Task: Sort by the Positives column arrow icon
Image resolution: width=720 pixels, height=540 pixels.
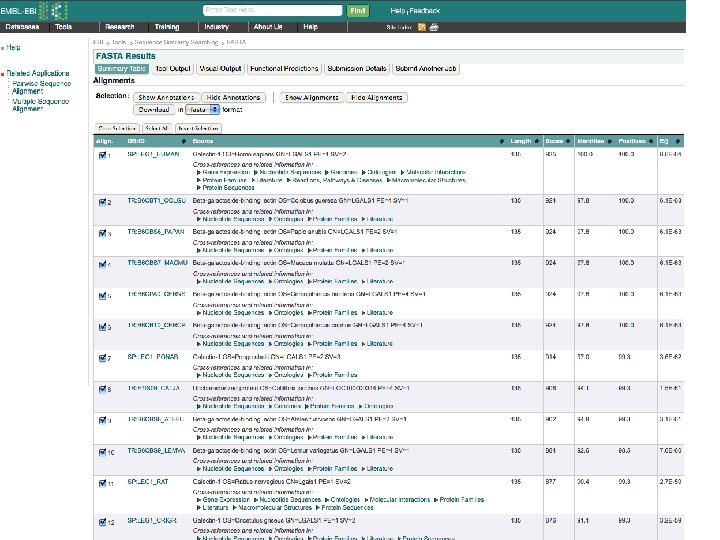Action: [x=651, y=141]
